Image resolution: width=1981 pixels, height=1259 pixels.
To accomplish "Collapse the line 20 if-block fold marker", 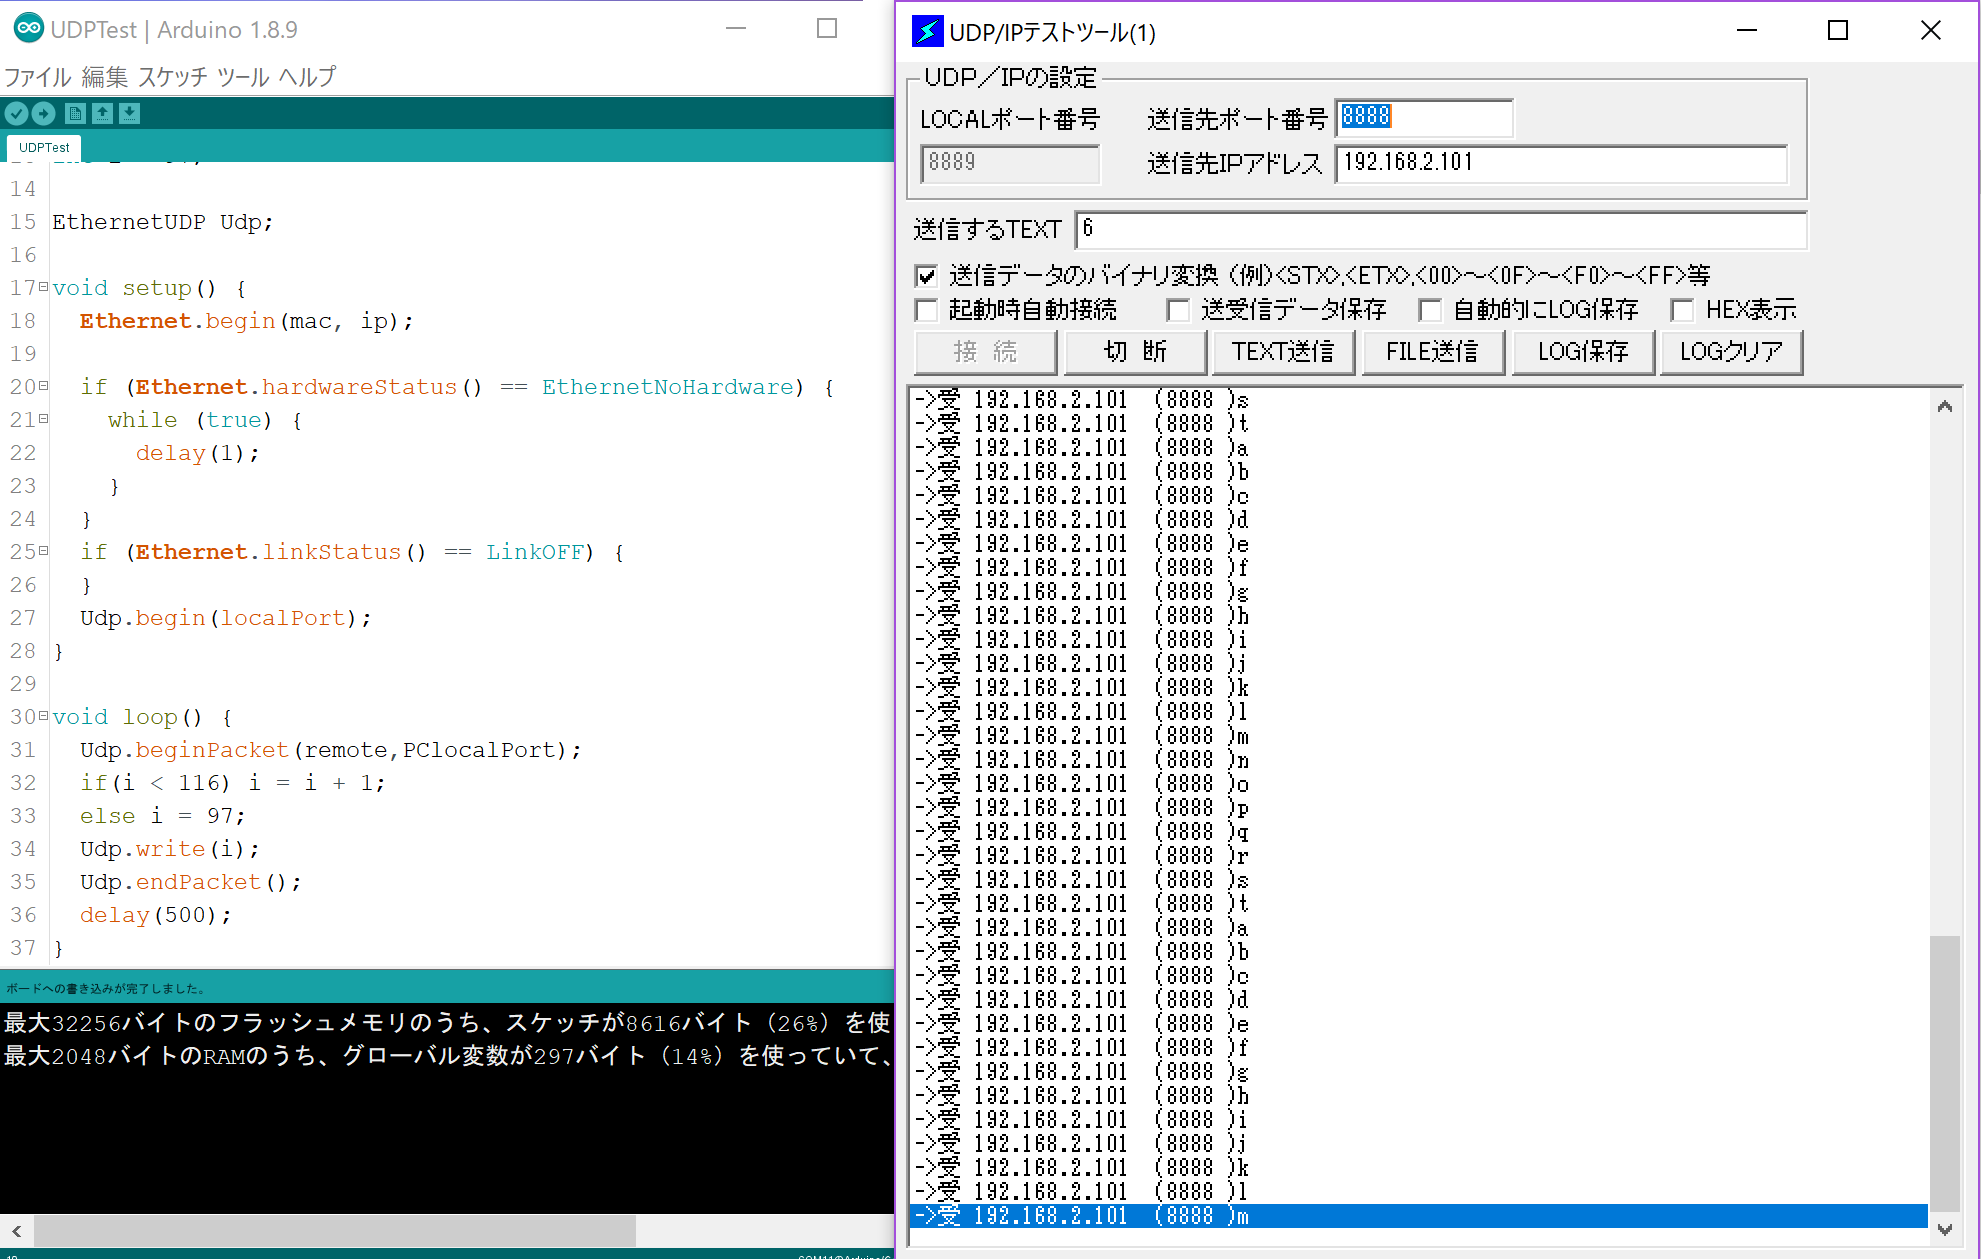I will 43,386.
